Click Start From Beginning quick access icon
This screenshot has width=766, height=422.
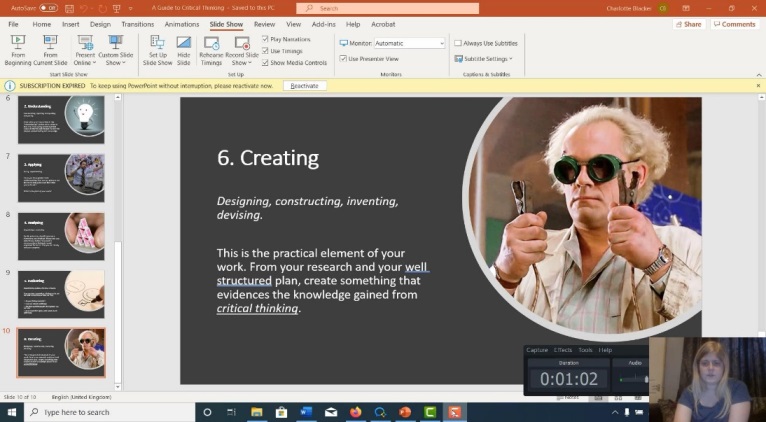[x=116, y=8]
